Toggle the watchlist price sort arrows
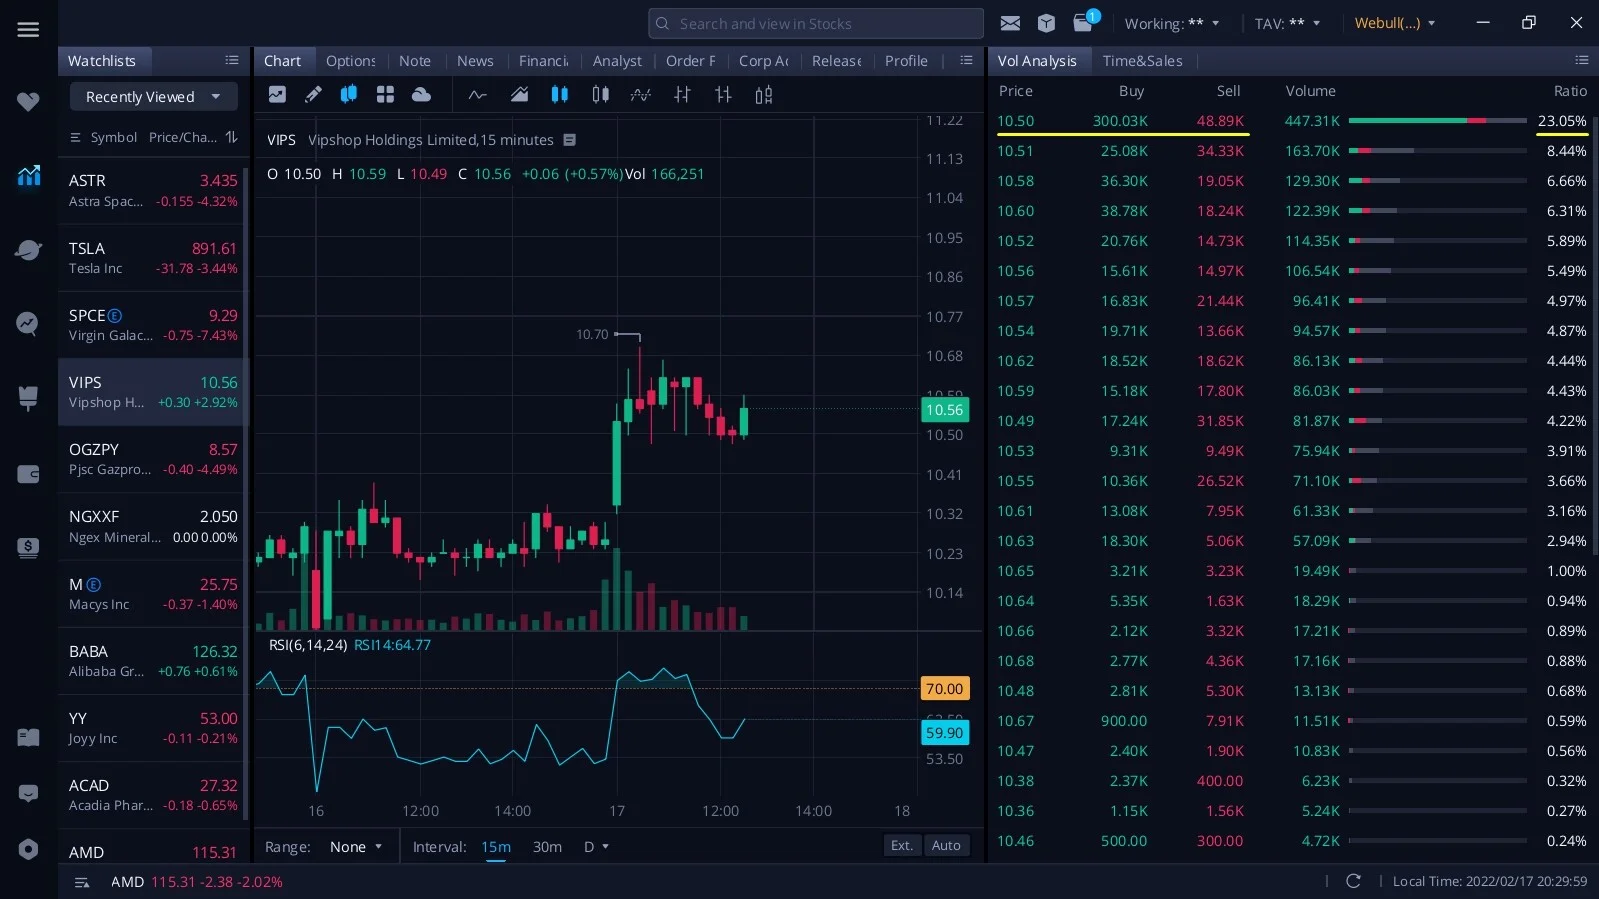Screen dimensions: 1599x899 click(232, 137)
